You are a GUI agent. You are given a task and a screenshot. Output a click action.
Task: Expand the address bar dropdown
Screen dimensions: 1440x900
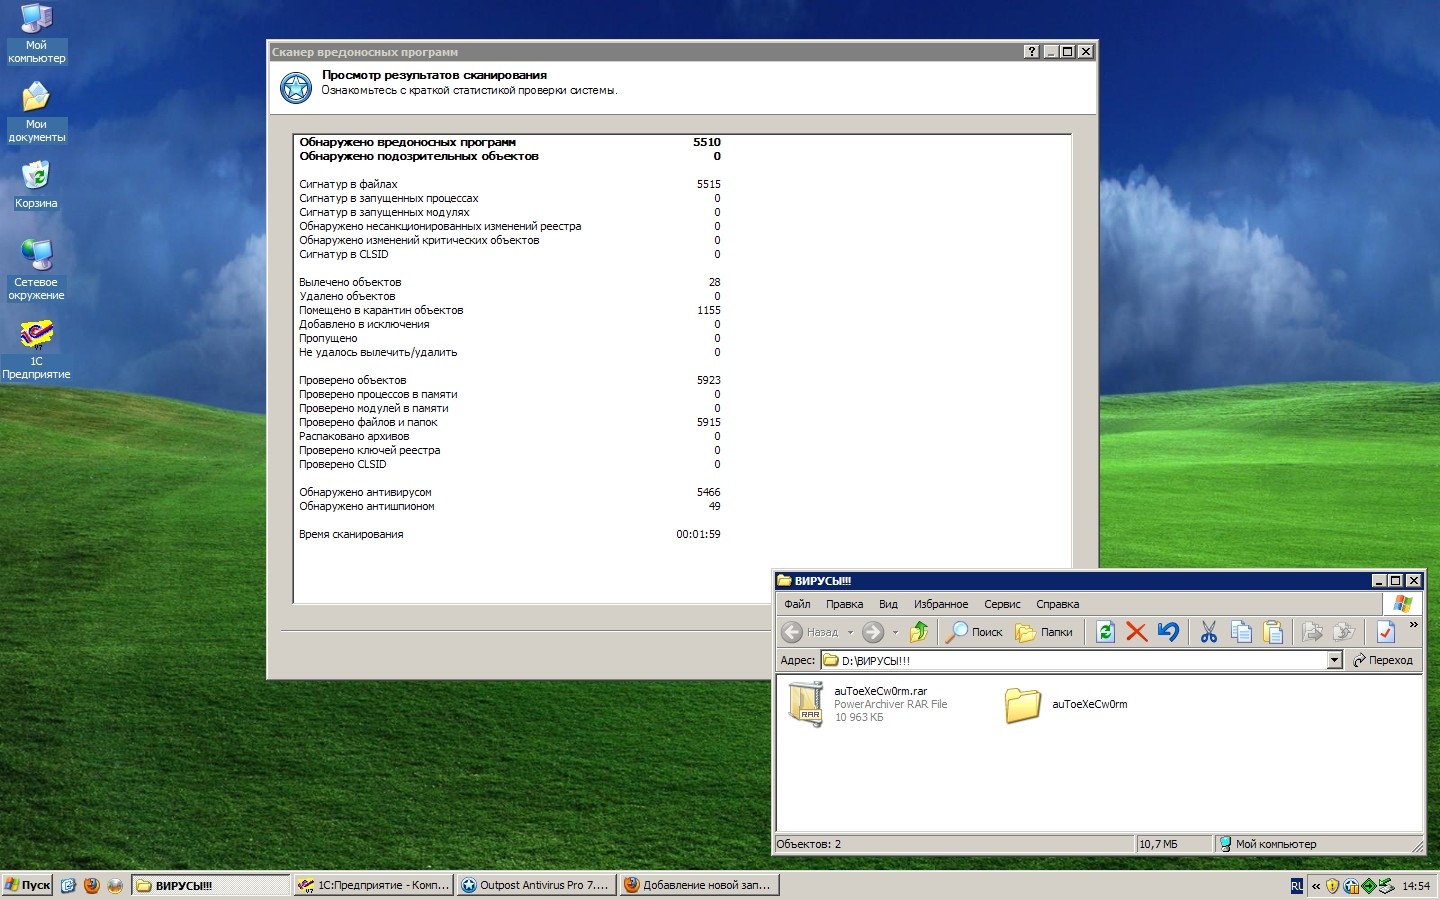(x=1334, y=660)
